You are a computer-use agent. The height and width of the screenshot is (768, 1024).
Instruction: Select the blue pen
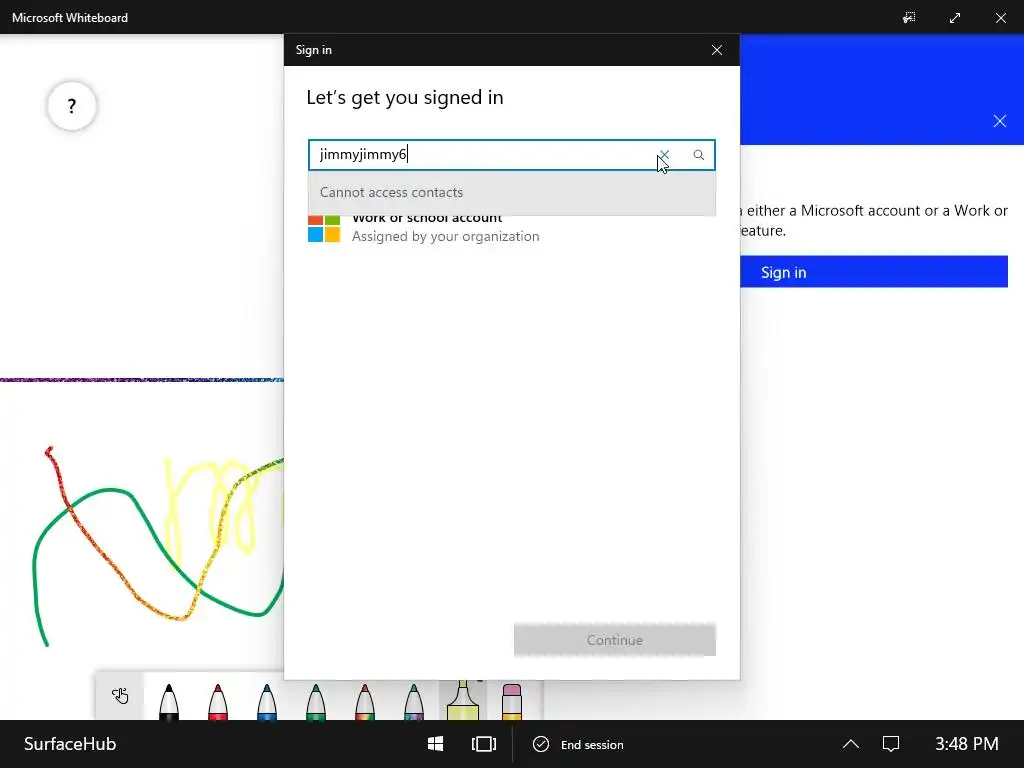266,701
